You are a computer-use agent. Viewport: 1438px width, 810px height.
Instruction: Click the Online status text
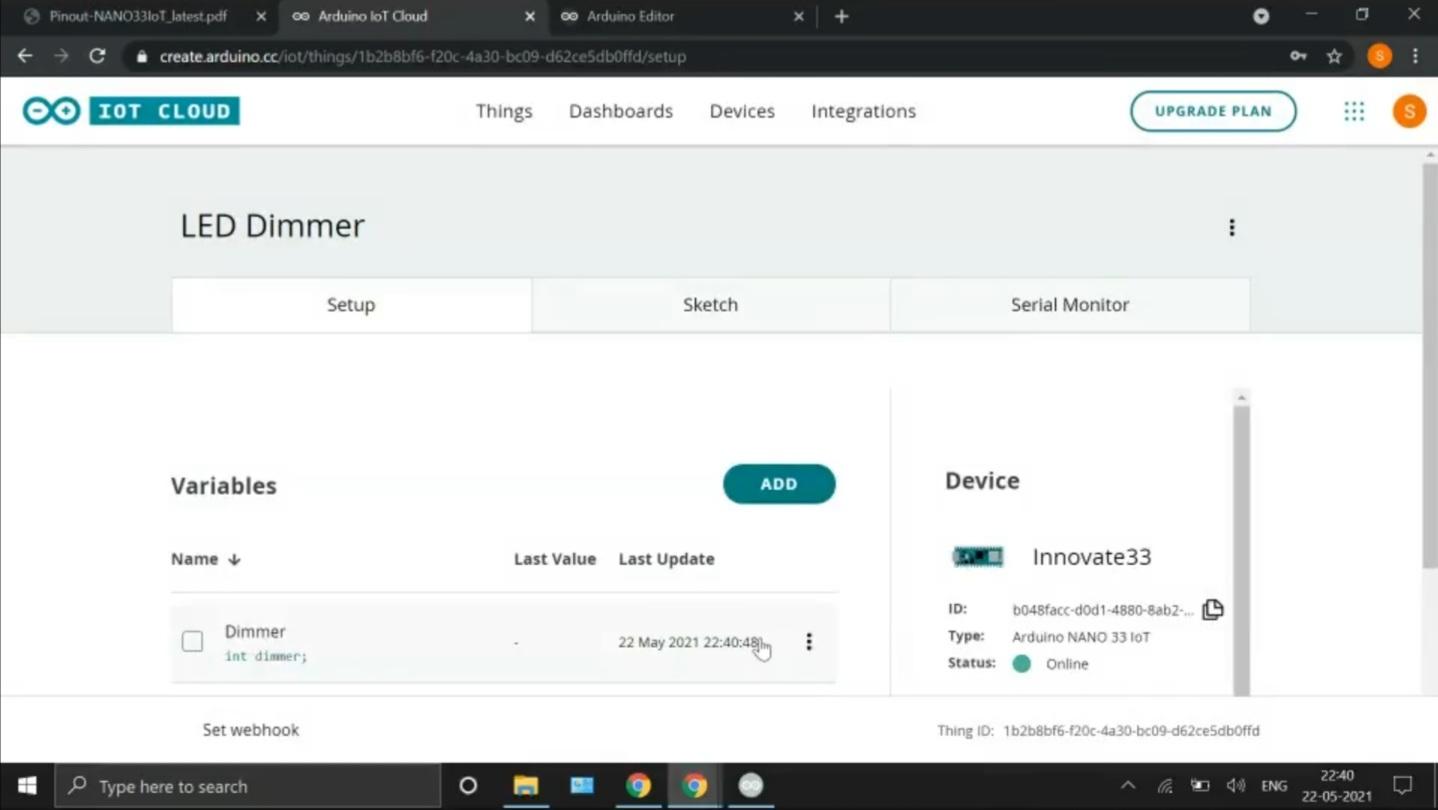(1067, 664)
